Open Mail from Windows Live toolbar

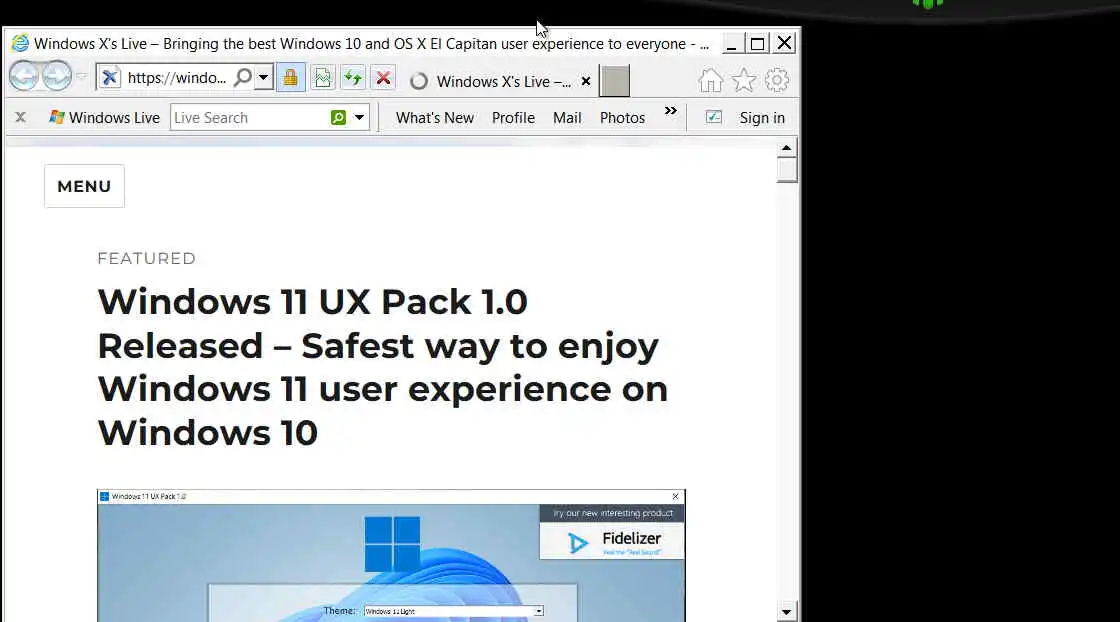(x=567, y=118)
